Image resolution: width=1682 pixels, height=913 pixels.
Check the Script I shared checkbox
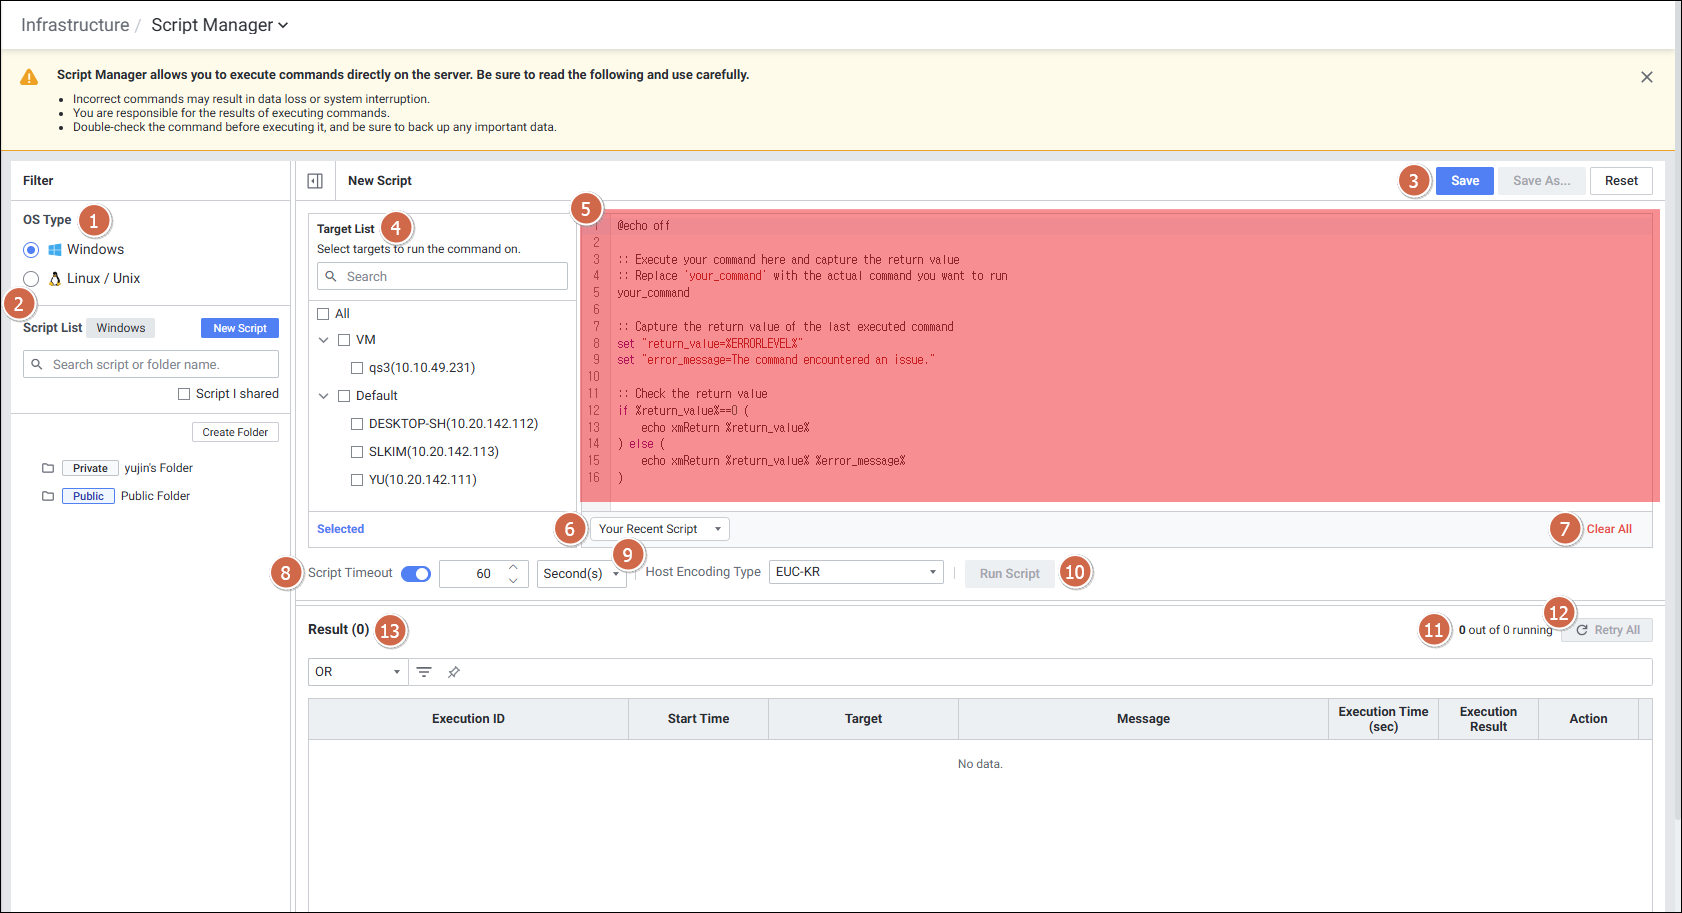pyautogui.click(x=184, y=394)
